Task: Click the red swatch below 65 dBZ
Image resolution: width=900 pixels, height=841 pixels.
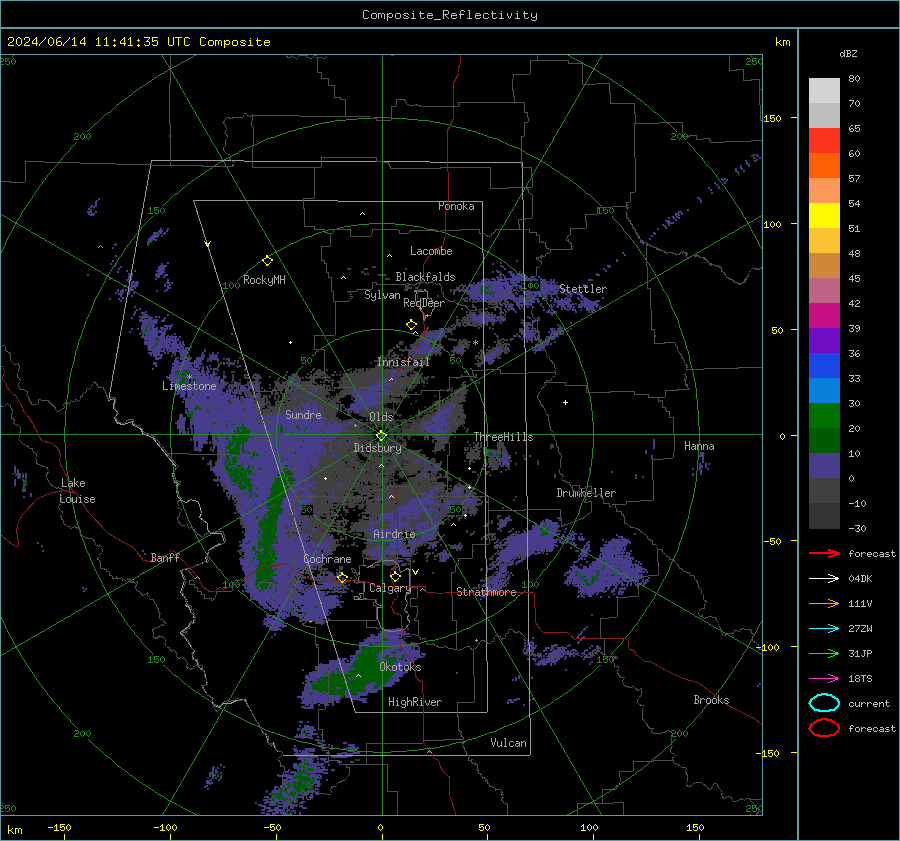Action: tap(824, 141)
